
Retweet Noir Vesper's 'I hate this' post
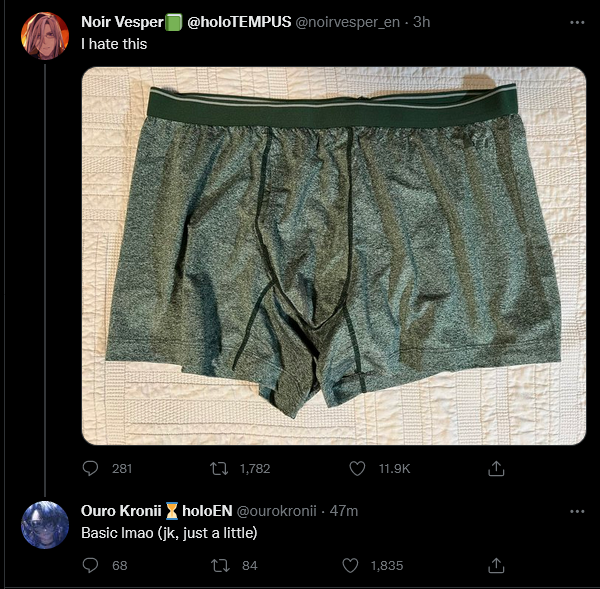coord(219,468)
